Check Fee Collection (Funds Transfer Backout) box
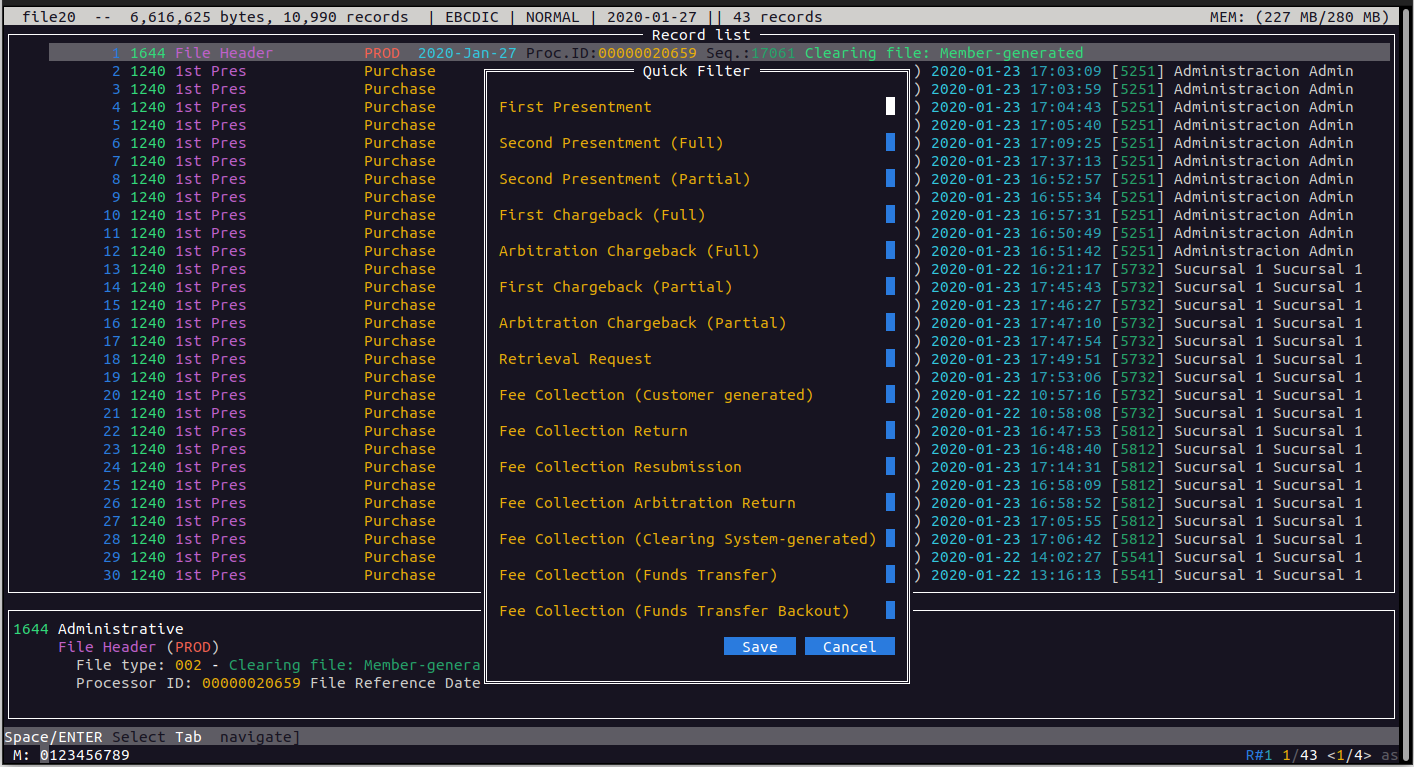1414x767 pixels. [890, 611]
